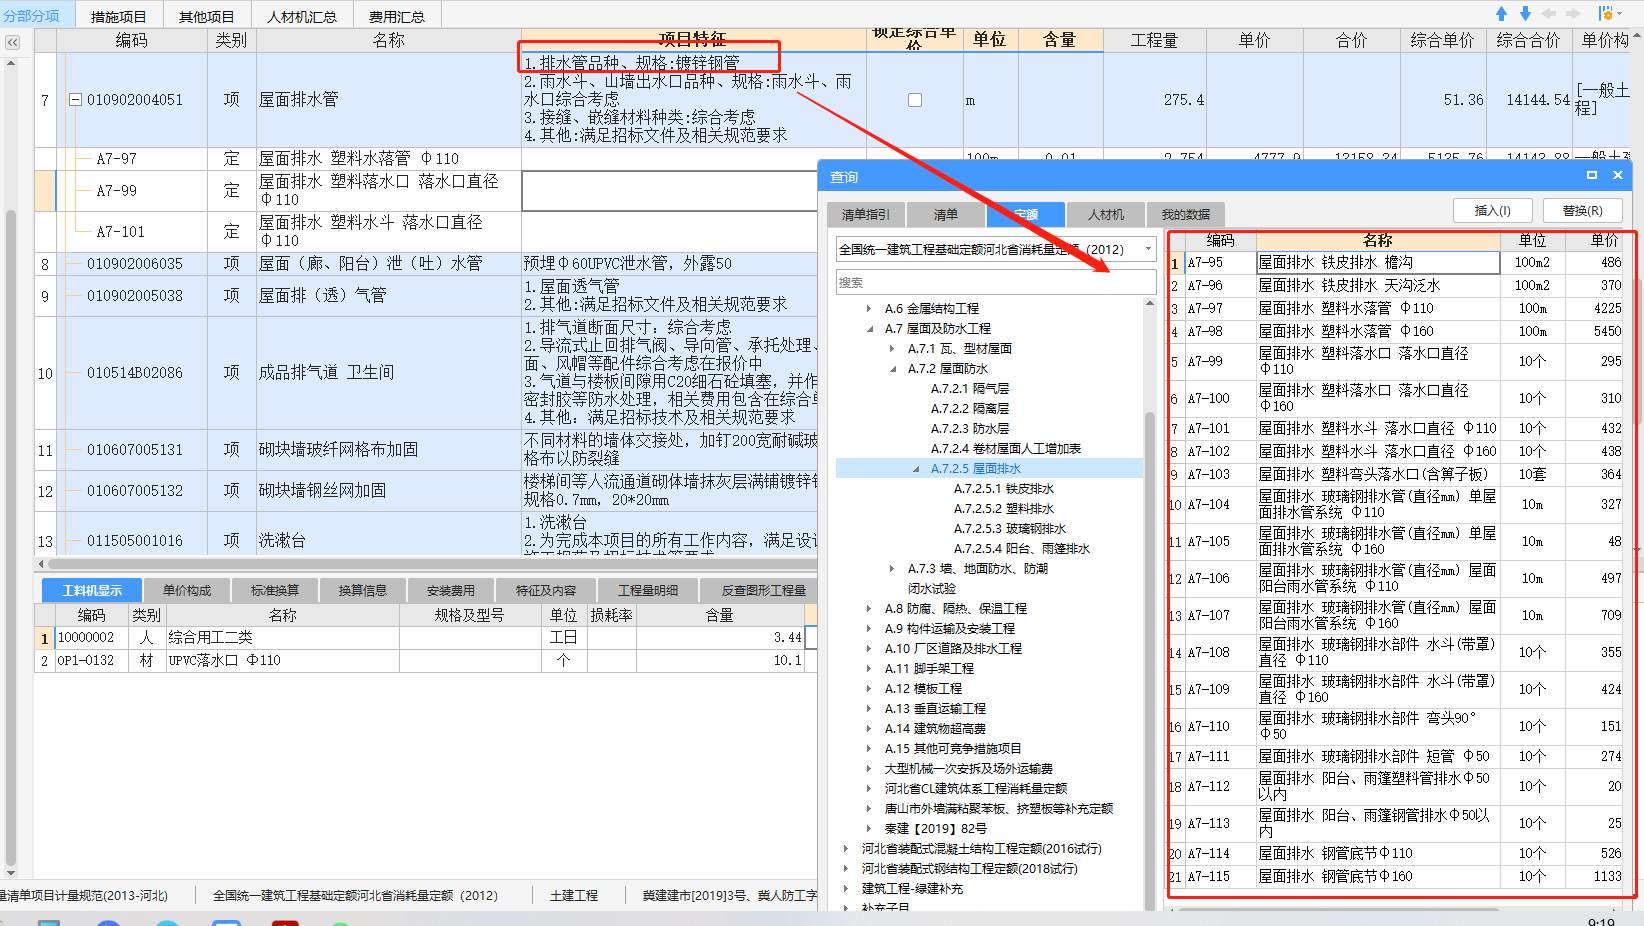Select main table row A7-101 塑料水斗
This screenshot has height=926, width=1644.
[x=428, y=232]
